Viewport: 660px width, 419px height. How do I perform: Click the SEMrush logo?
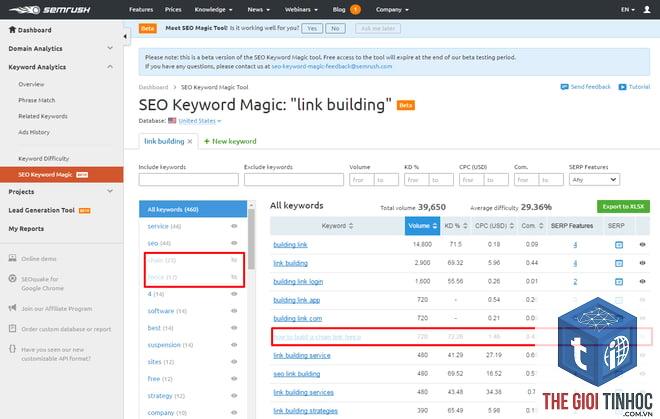tap(50, 10)
